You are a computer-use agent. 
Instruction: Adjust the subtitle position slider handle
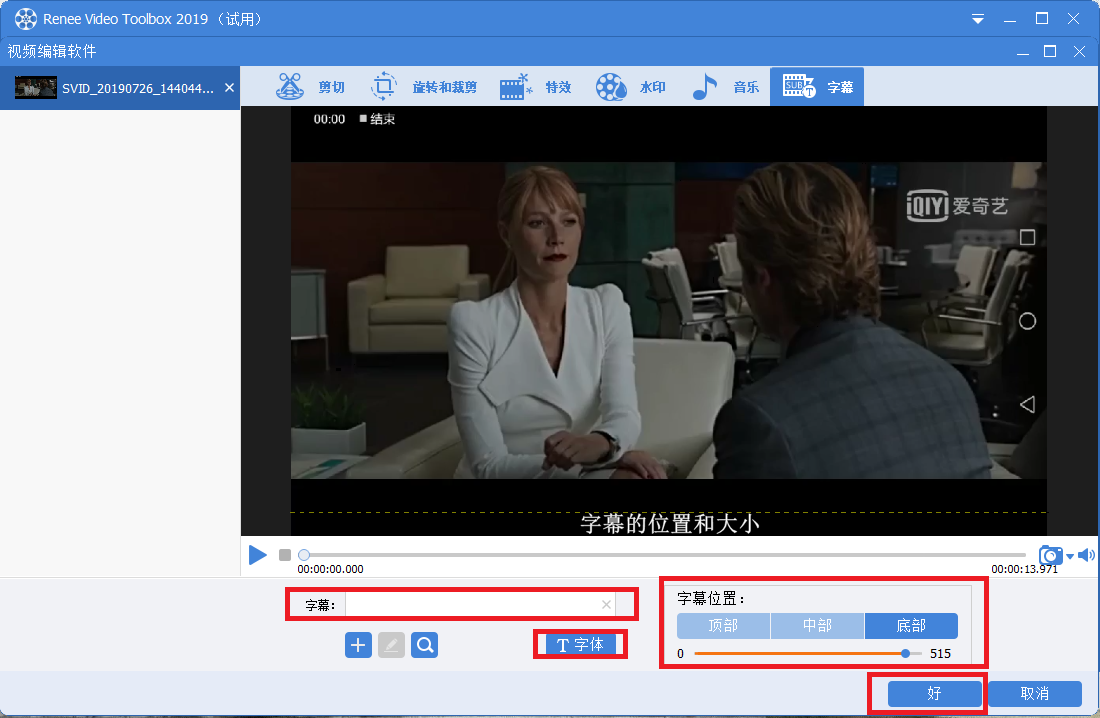click(906, 653)
